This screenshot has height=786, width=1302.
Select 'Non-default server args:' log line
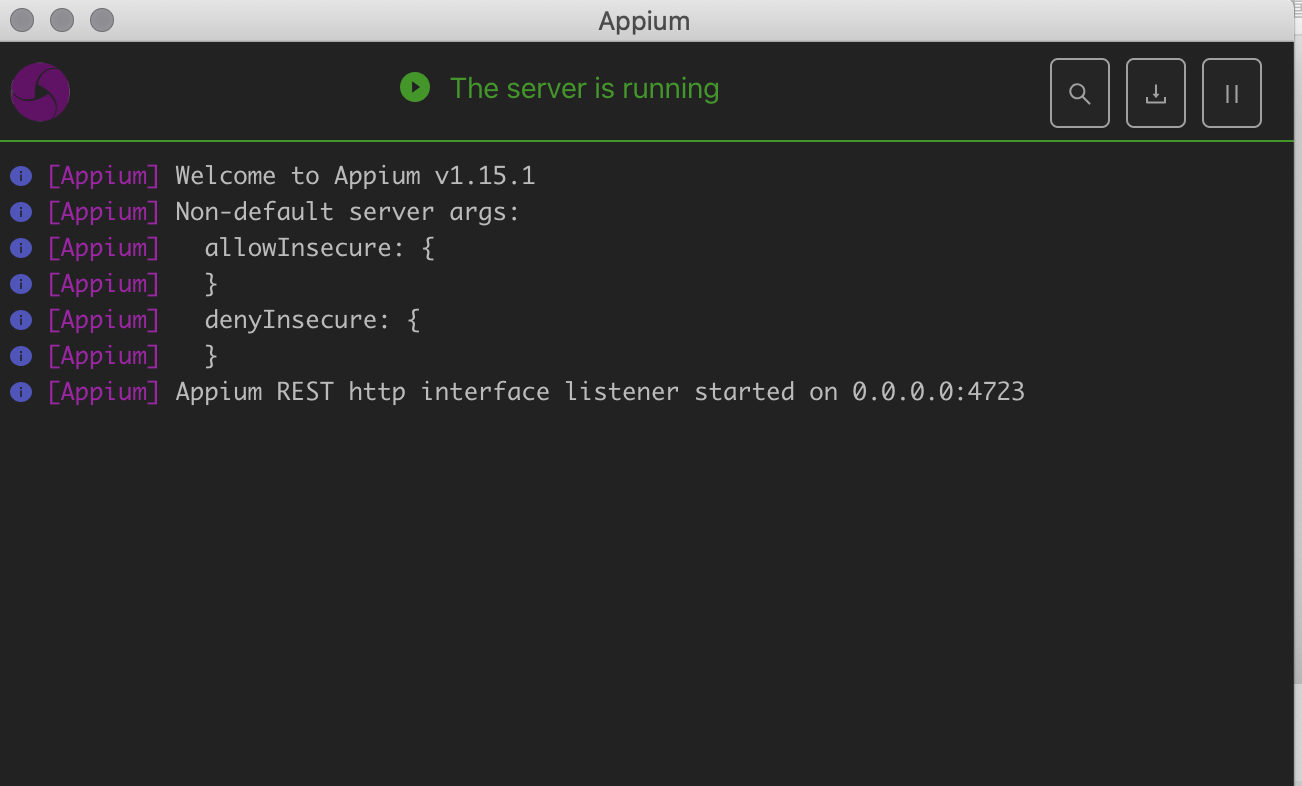point(348,212)
